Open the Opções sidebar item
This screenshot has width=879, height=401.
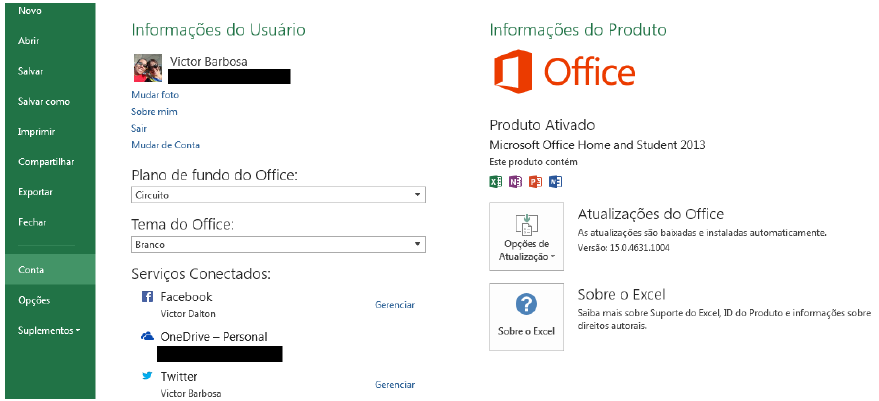click(34, 300)
